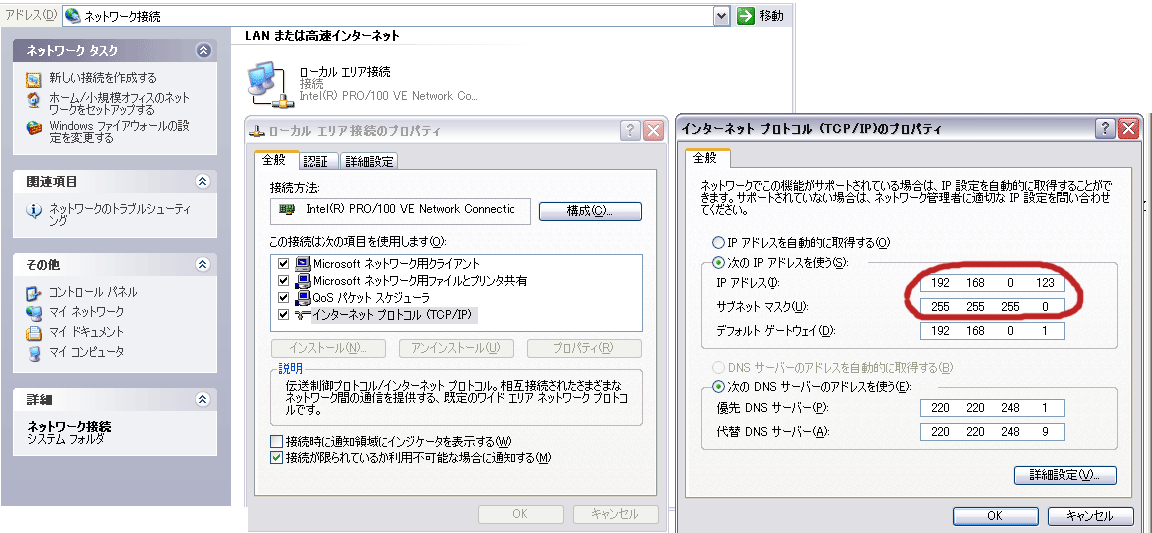Open マイ ドキュメント folder icon

(x=34, y=332)
